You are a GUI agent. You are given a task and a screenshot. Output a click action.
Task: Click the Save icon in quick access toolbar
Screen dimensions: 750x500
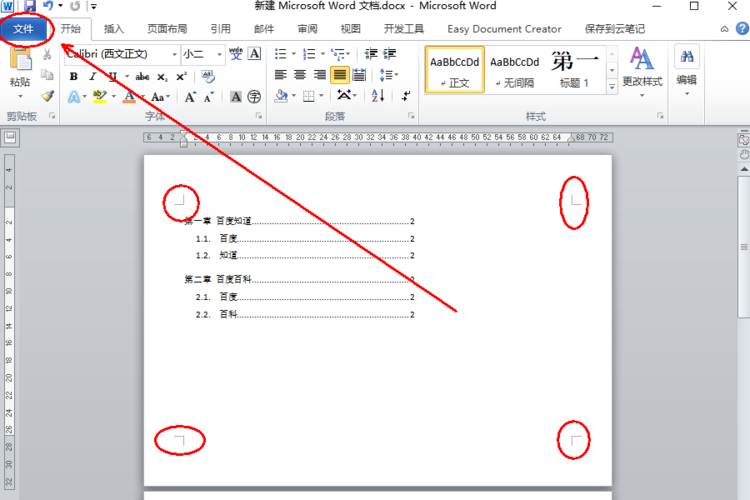pos(30,6)
